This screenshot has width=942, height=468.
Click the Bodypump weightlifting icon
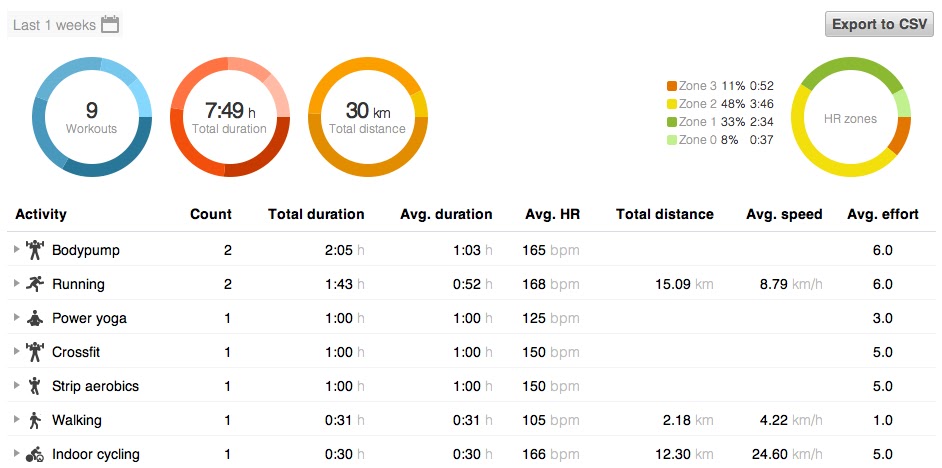coord(35,250)
